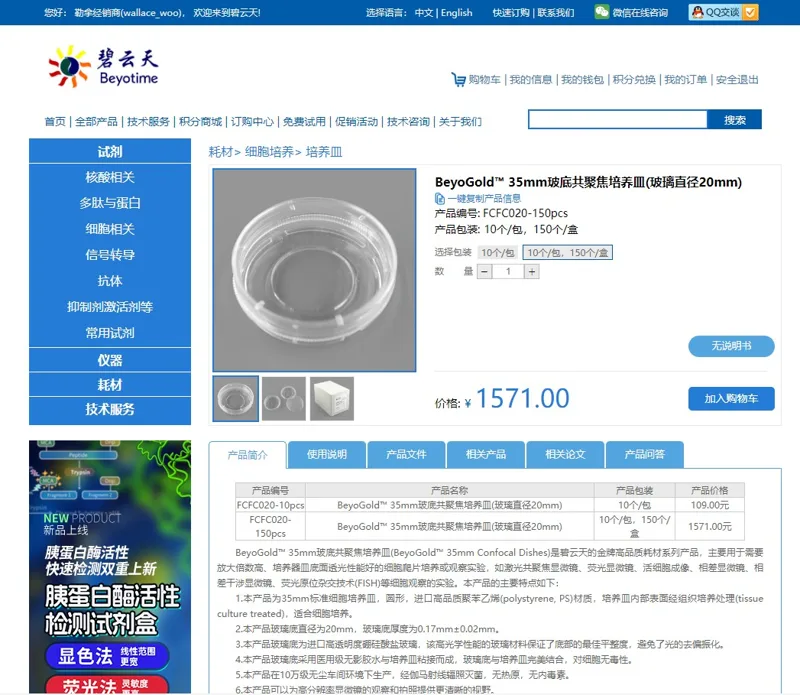Switch to the 使用说明 tab
800x695 pixels.
327,454
